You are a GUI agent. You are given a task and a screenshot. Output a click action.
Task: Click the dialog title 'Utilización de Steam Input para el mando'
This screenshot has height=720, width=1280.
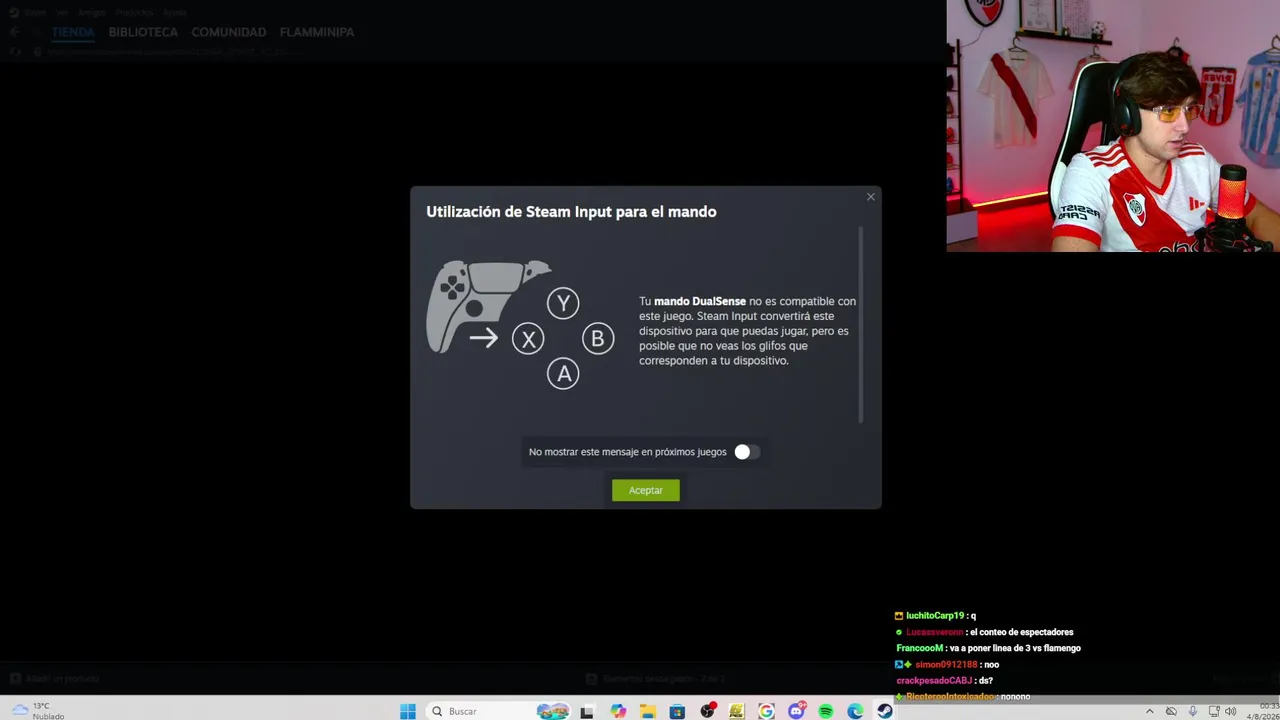571,212
